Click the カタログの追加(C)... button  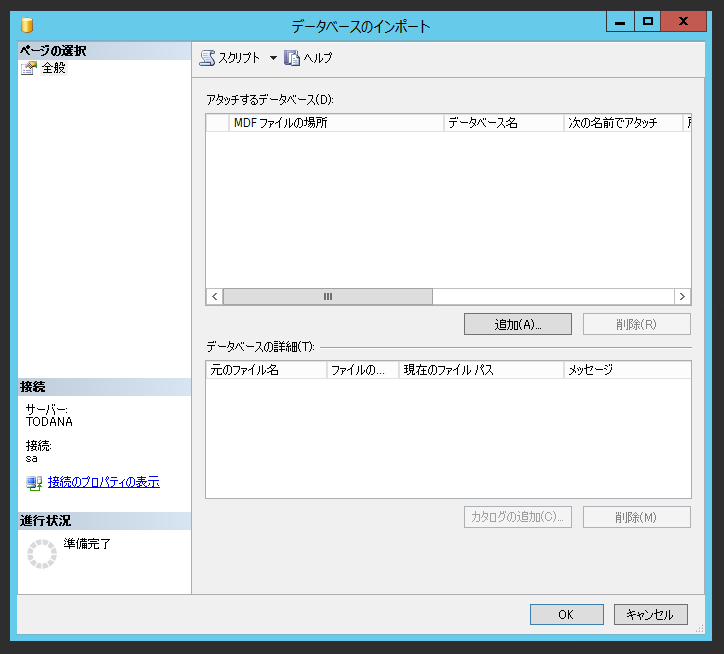[518, 517]
